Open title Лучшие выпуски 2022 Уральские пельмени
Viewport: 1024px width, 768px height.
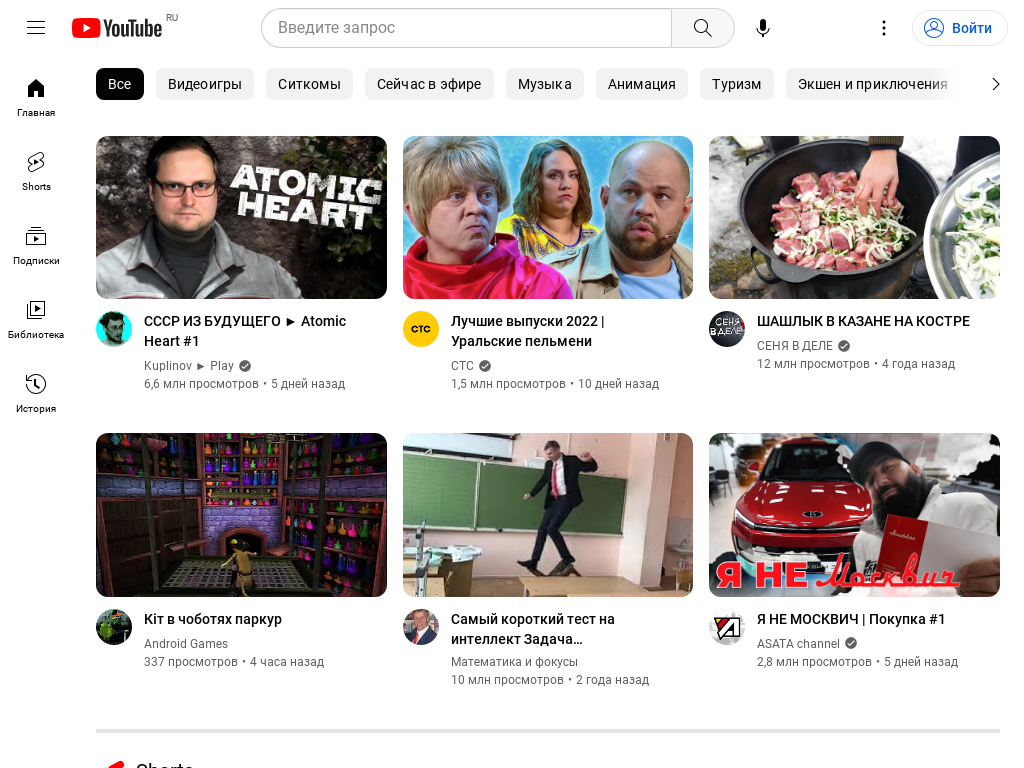pyautogui.click(x=528, y=331)
